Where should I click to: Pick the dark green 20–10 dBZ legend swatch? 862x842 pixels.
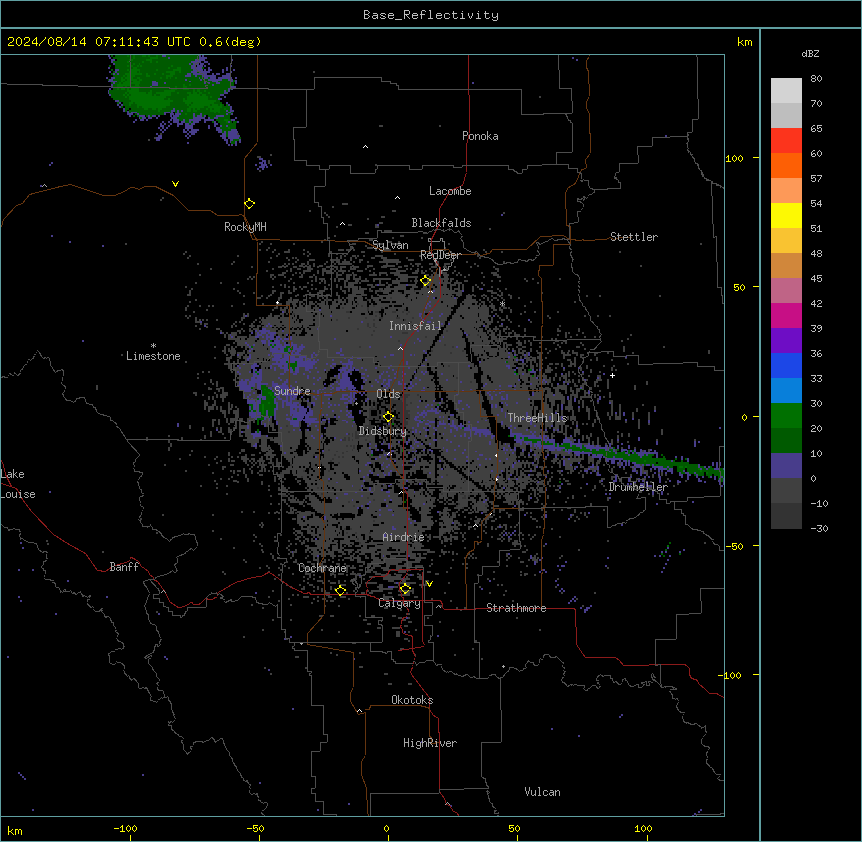pos(786,441)
